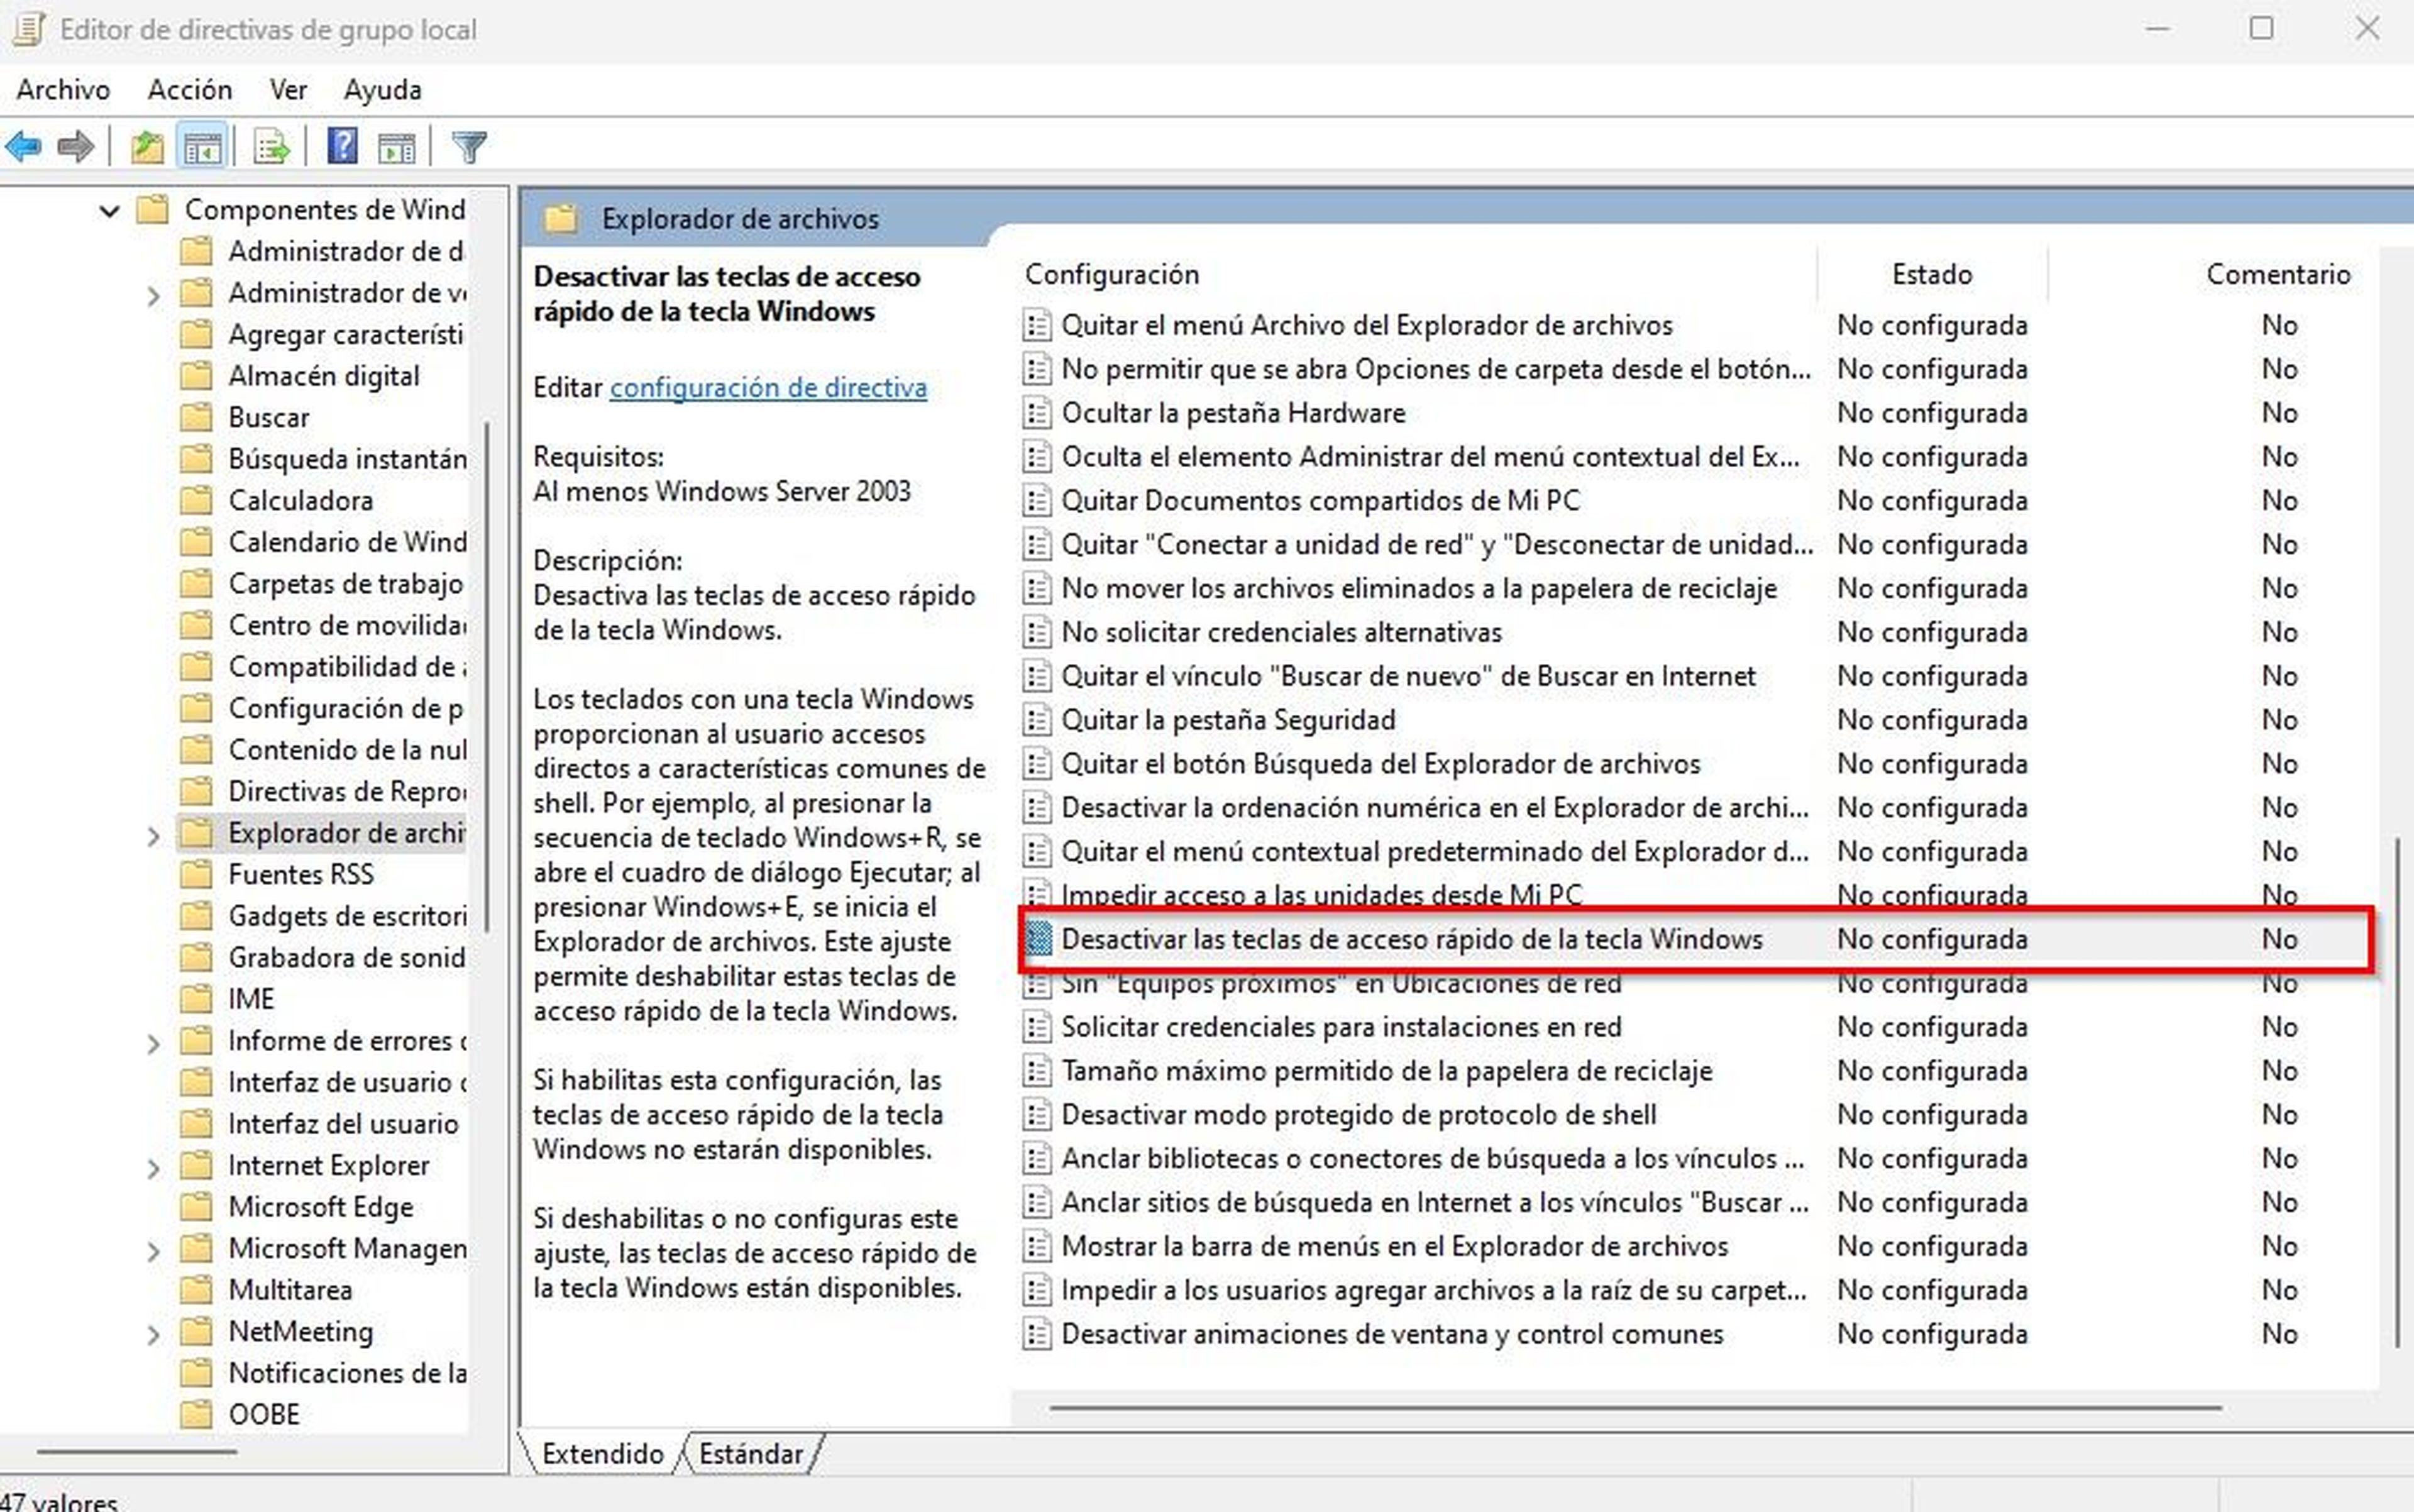2414x1512 pixels.
Task: Click the policy icon for Quitar la pestaña Seguridad
Action: click(1038, 720)
